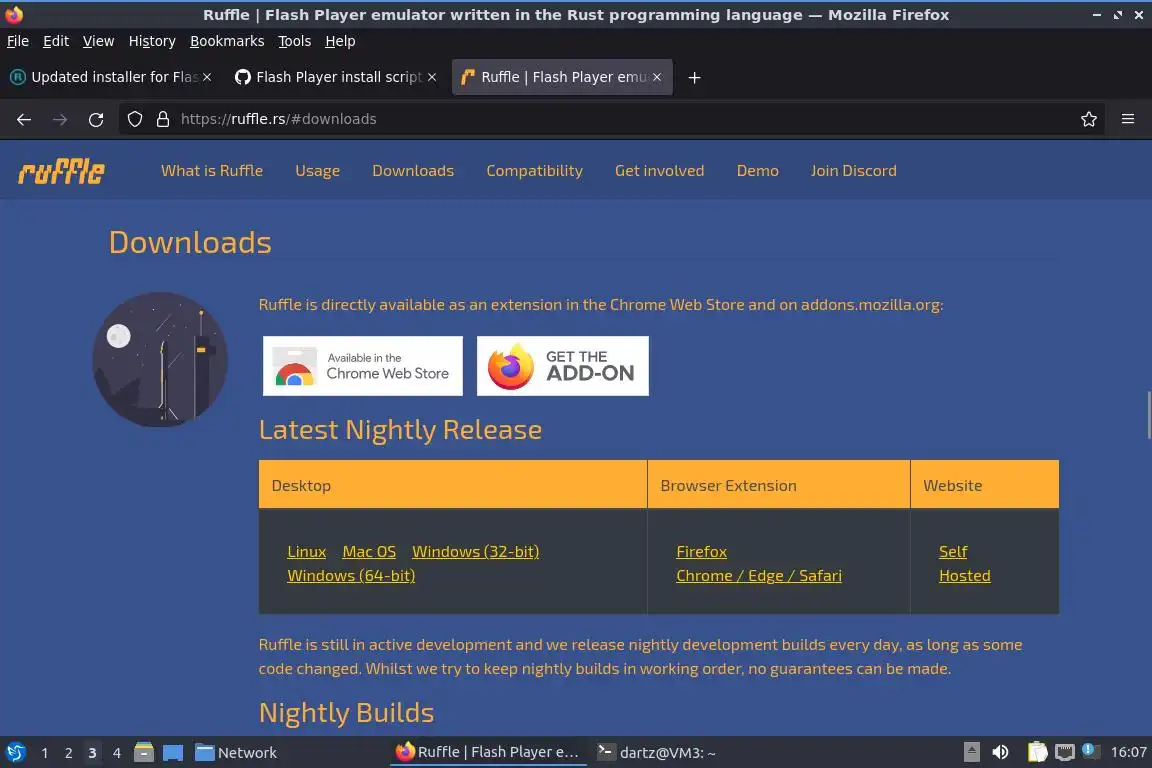Open the update notification tray icon
Image resolution: width=1152 pixels, height=768 pixels.
(x=1091, y=751)
